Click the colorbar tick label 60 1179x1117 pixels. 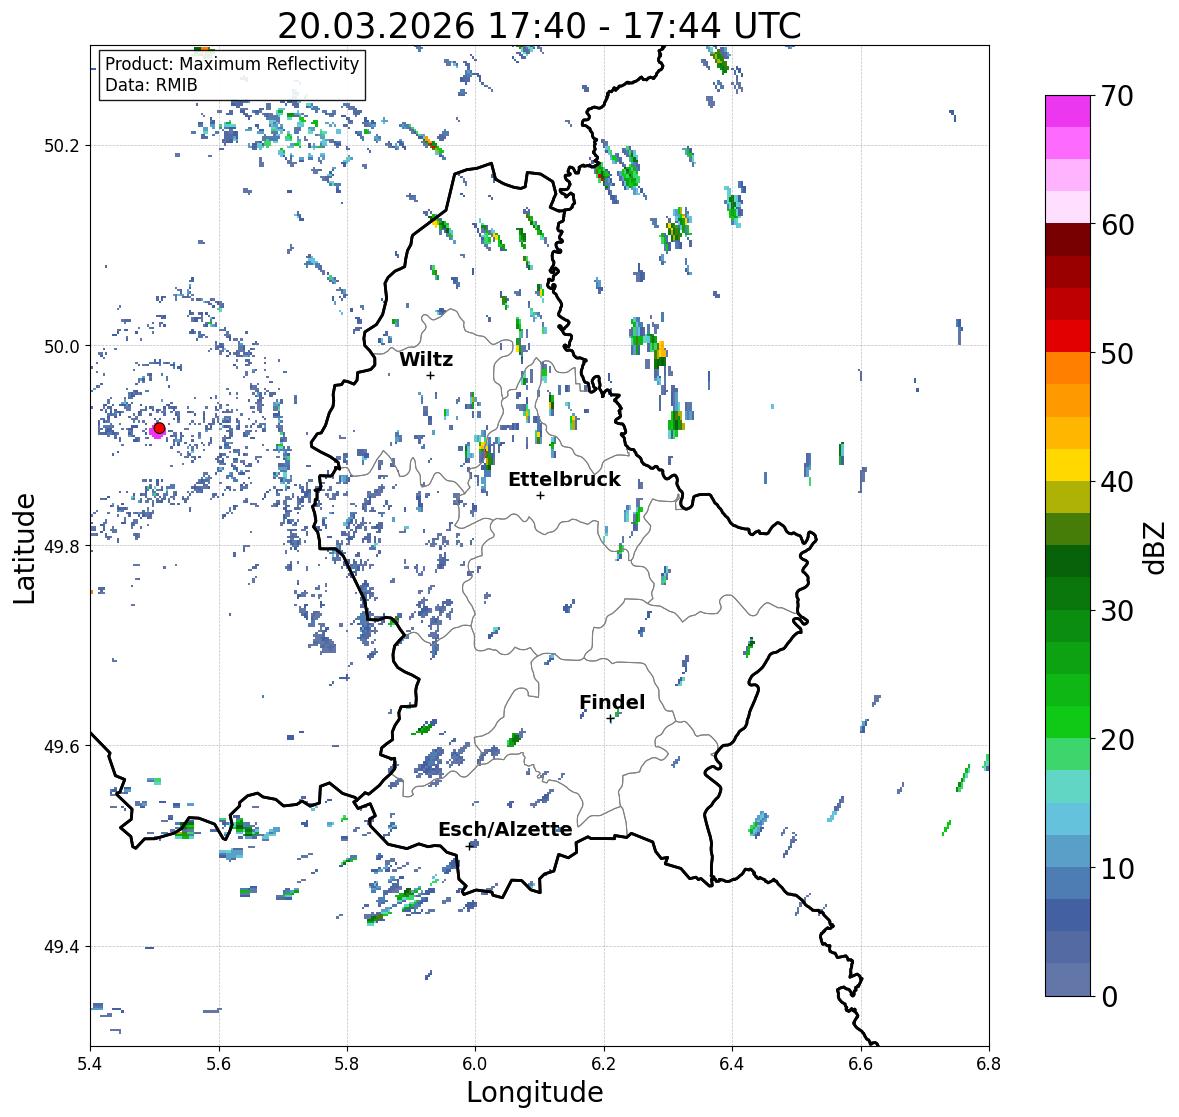click(x=1117, y=225)
